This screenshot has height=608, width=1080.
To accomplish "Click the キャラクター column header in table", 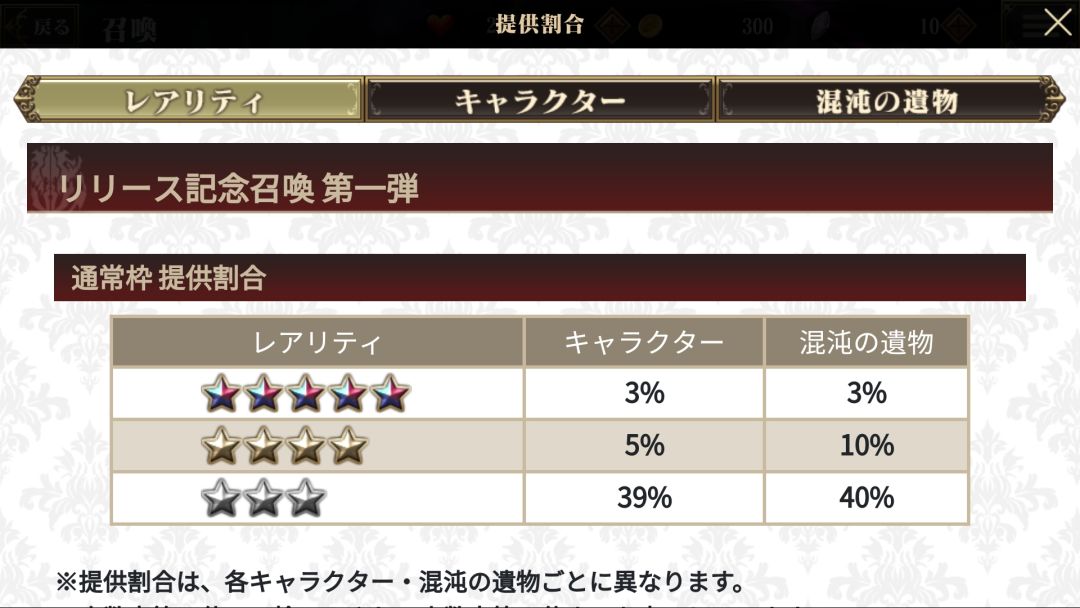I will click(x=644, y=342).
